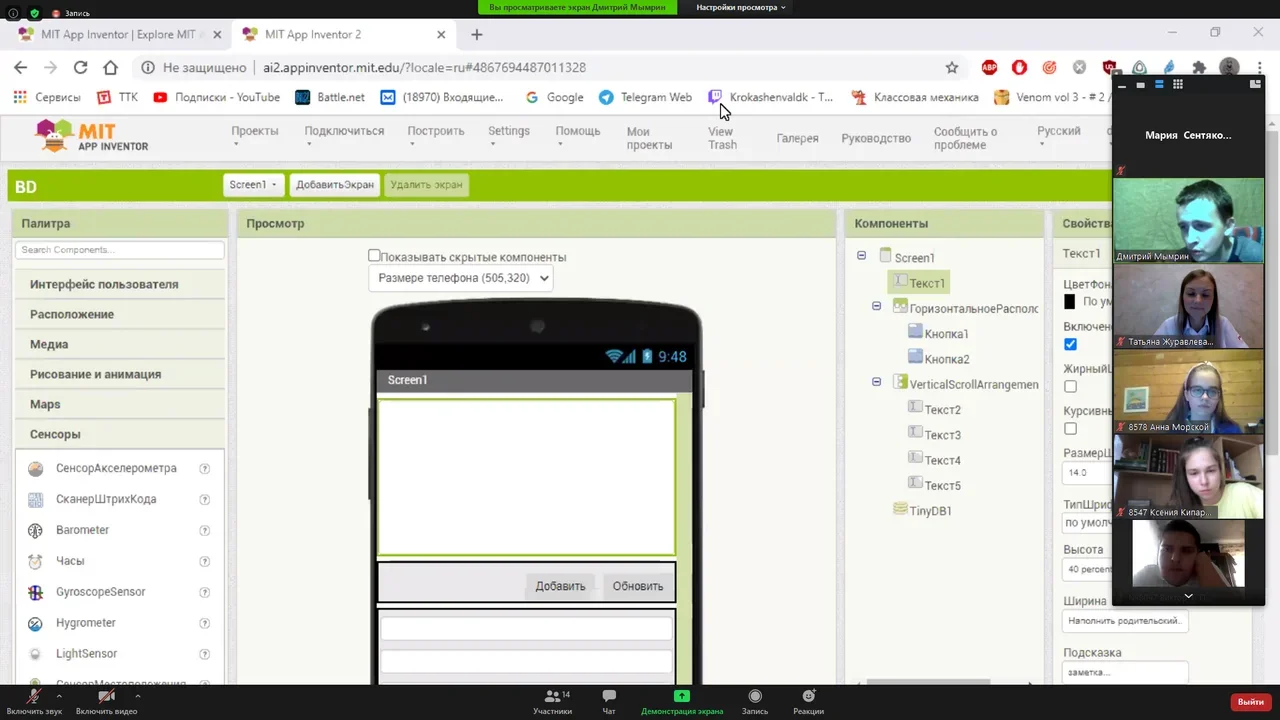
Task: Collapse the VerticalScrollArrangement tree node
Action: click(x=876, y=382)
